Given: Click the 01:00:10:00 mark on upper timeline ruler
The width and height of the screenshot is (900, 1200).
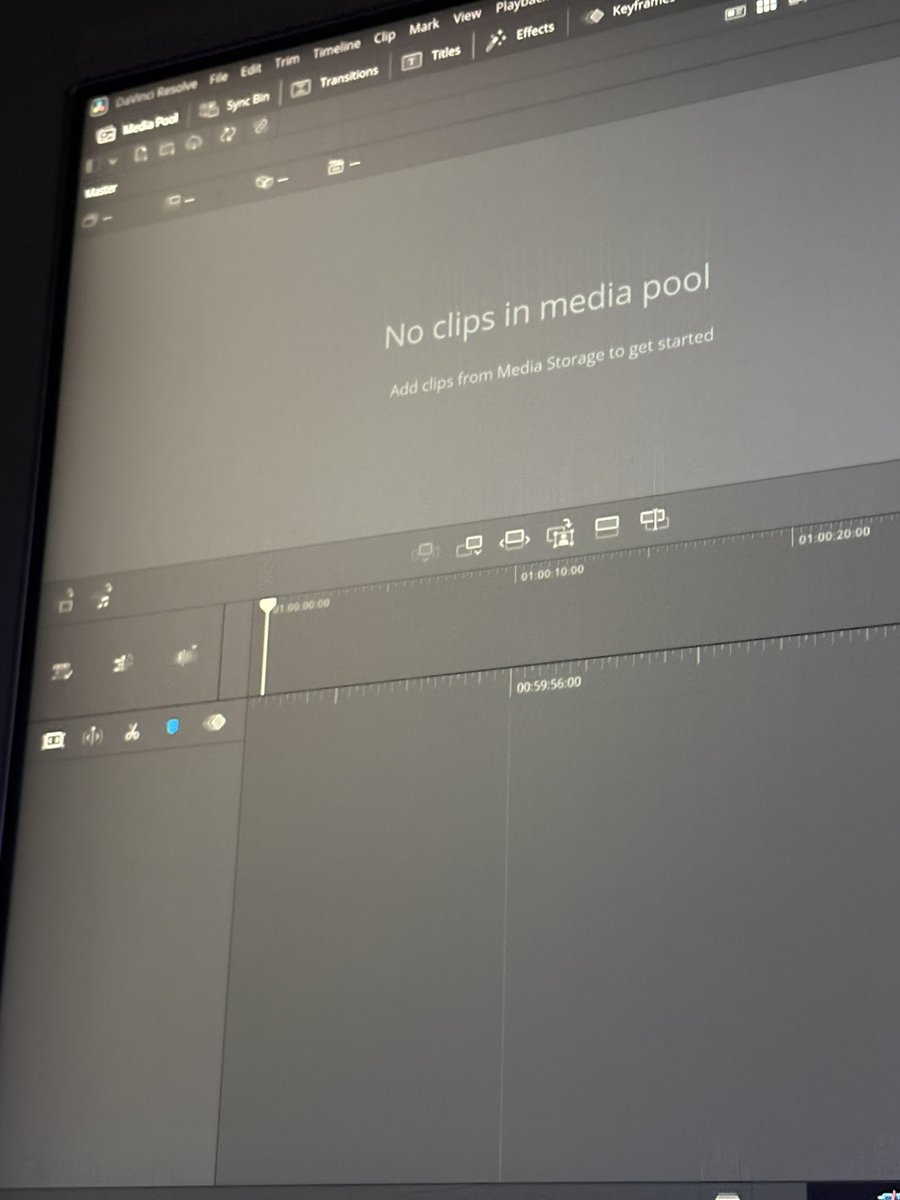Looking at the screenshot, I should [x=552, y=574].
